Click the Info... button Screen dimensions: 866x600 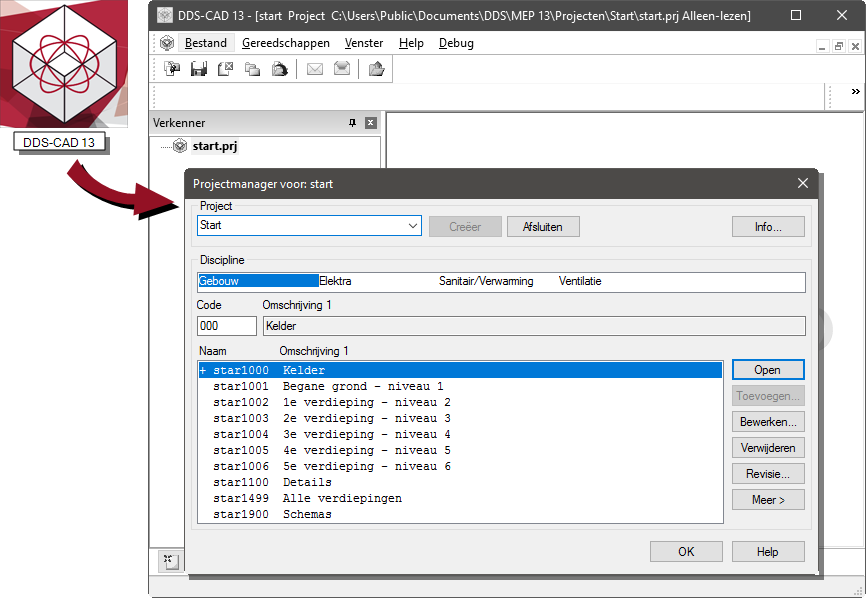tap(768, 227)
